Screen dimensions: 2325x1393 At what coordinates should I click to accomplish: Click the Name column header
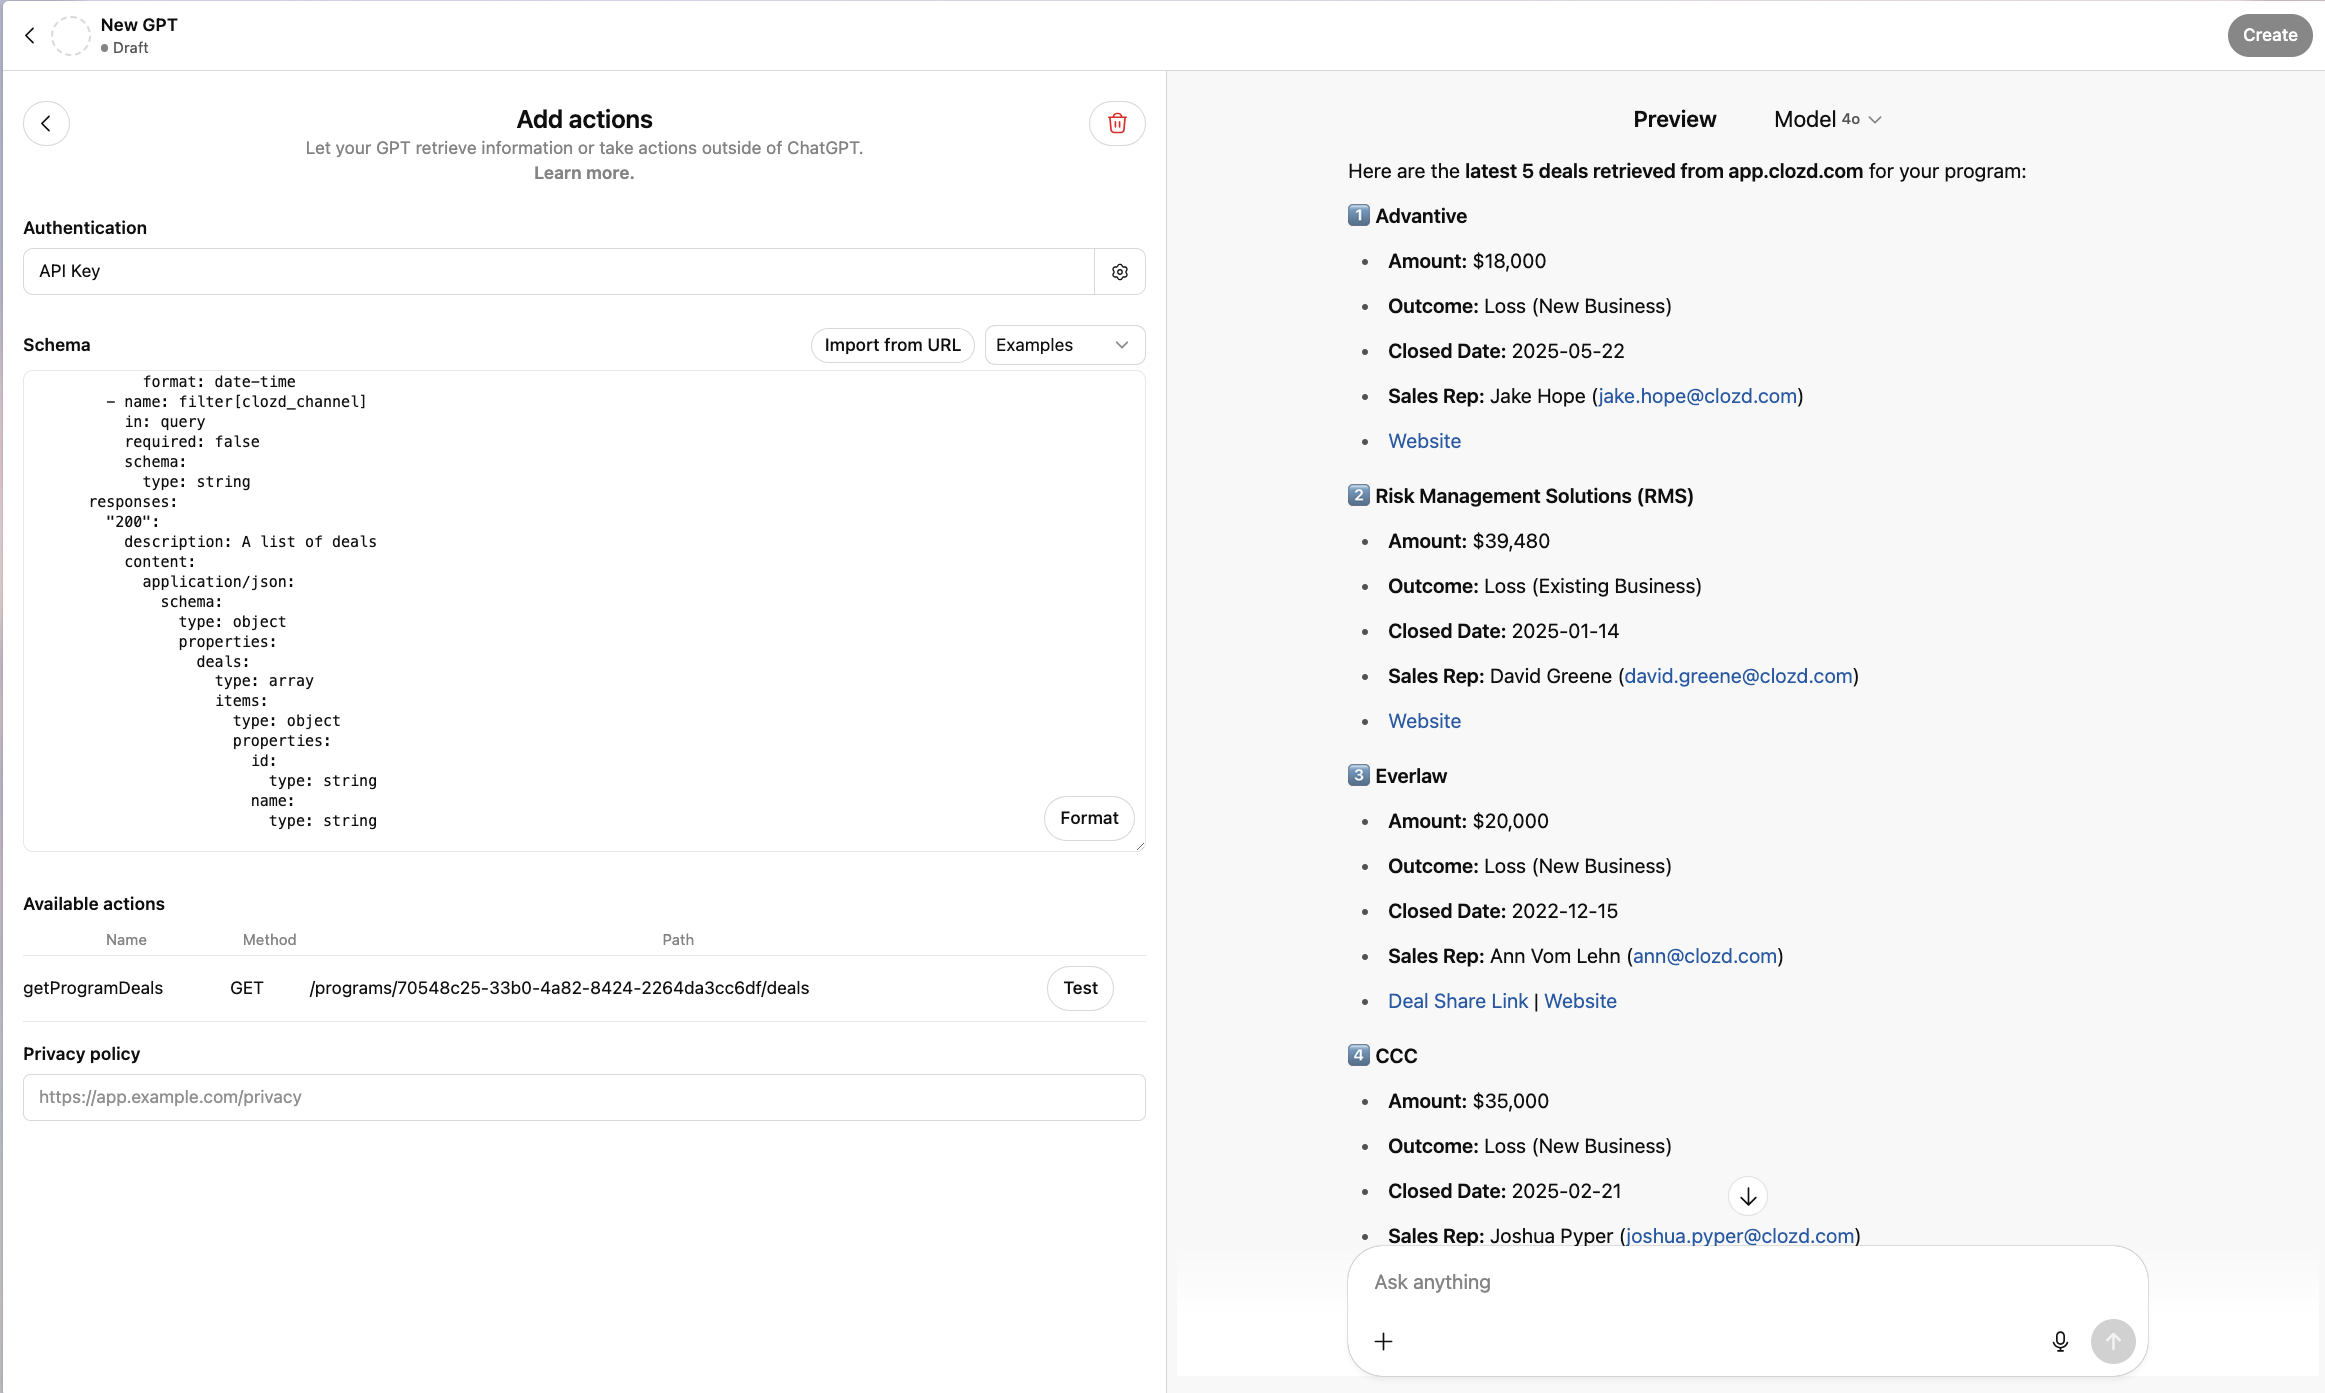click(x=126, y=941)
